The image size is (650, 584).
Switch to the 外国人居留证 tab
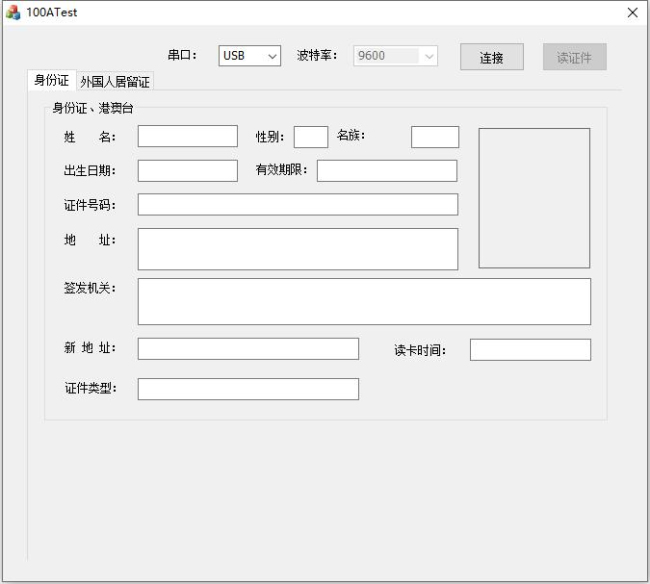(115, 82)
